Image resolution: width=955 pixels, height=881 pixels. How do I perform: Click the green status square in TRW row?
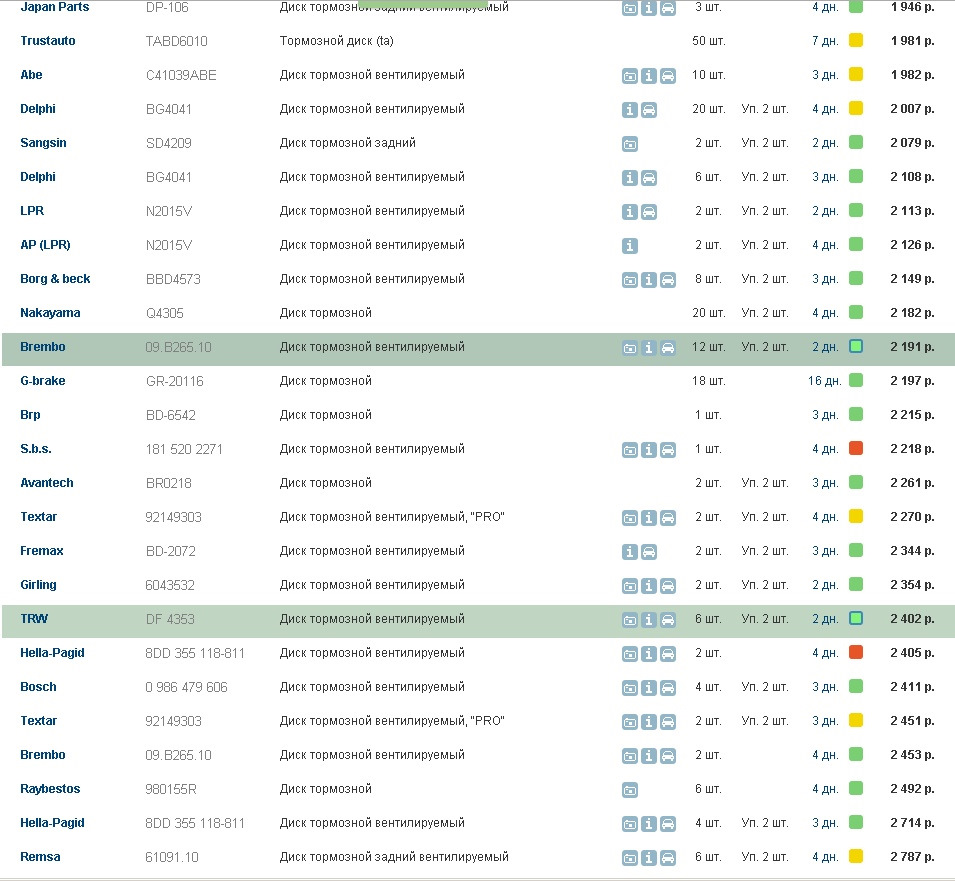(856, 619)
